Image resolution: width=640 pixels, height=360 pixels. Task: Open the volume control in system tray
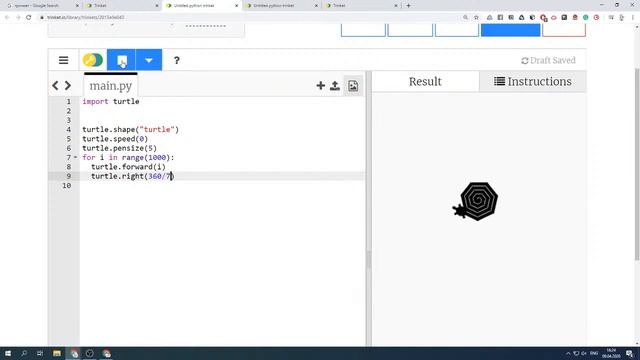click(x=584, y=353)
